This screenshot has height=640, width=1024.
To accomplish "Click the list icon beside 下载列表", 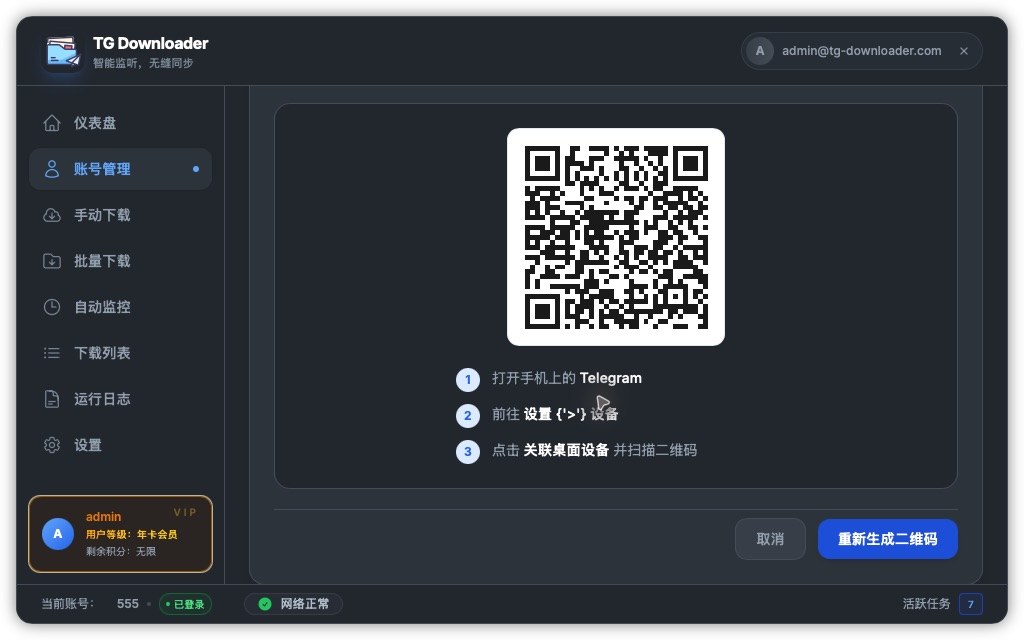I will pos(52,353).
